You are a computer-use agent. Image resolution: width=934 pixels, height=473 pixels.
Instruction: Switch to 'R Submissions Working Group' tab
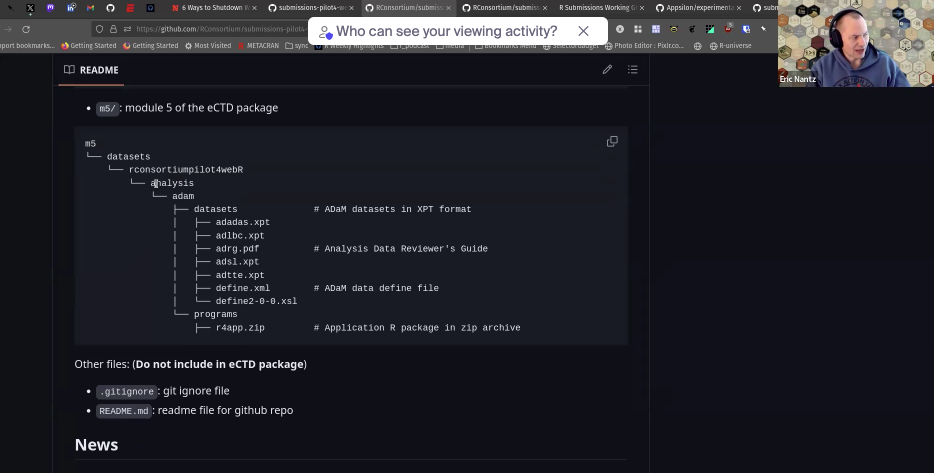pyautogui.click(x=596, y=8)
